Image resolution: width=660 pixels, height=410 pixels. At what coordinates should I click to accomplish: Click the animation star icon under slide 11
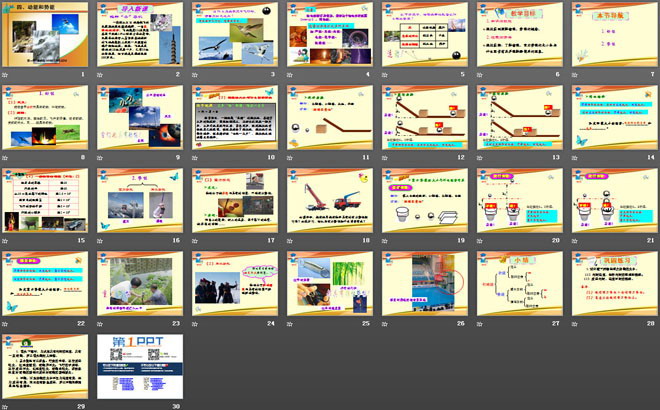(x=290, y=157)
